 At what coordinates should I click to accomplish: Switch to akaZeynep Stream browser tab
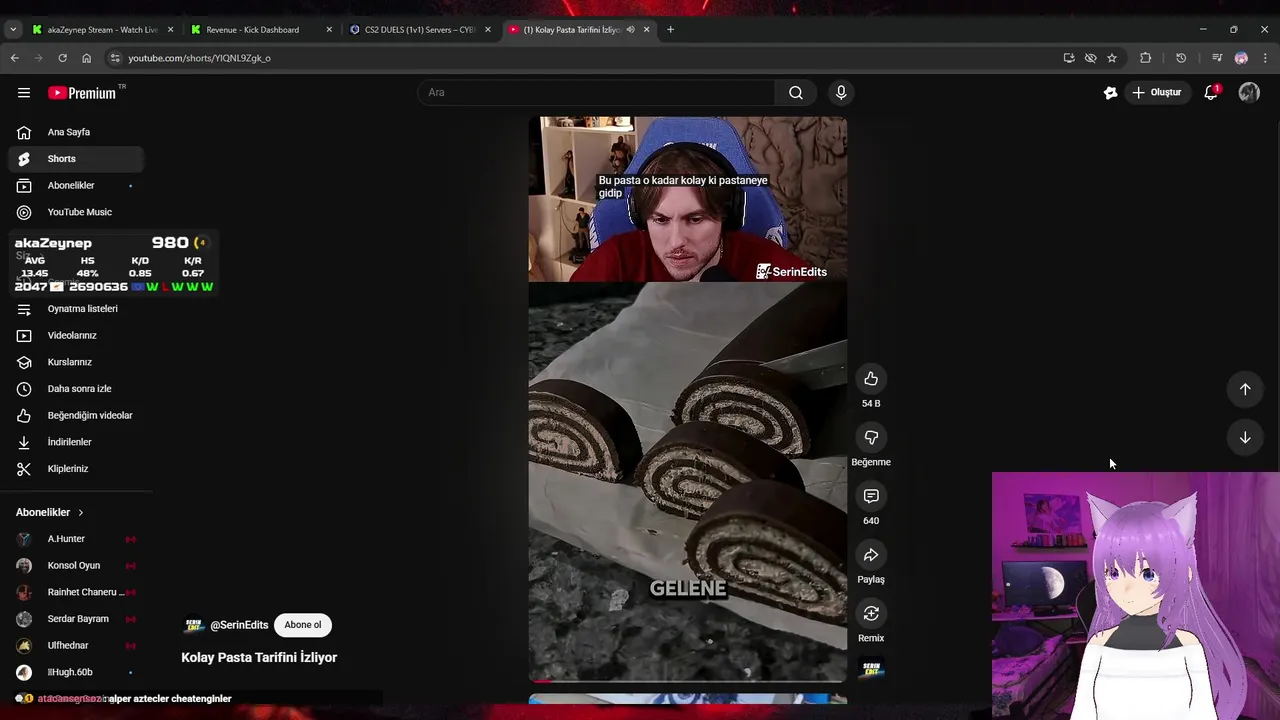102,30
